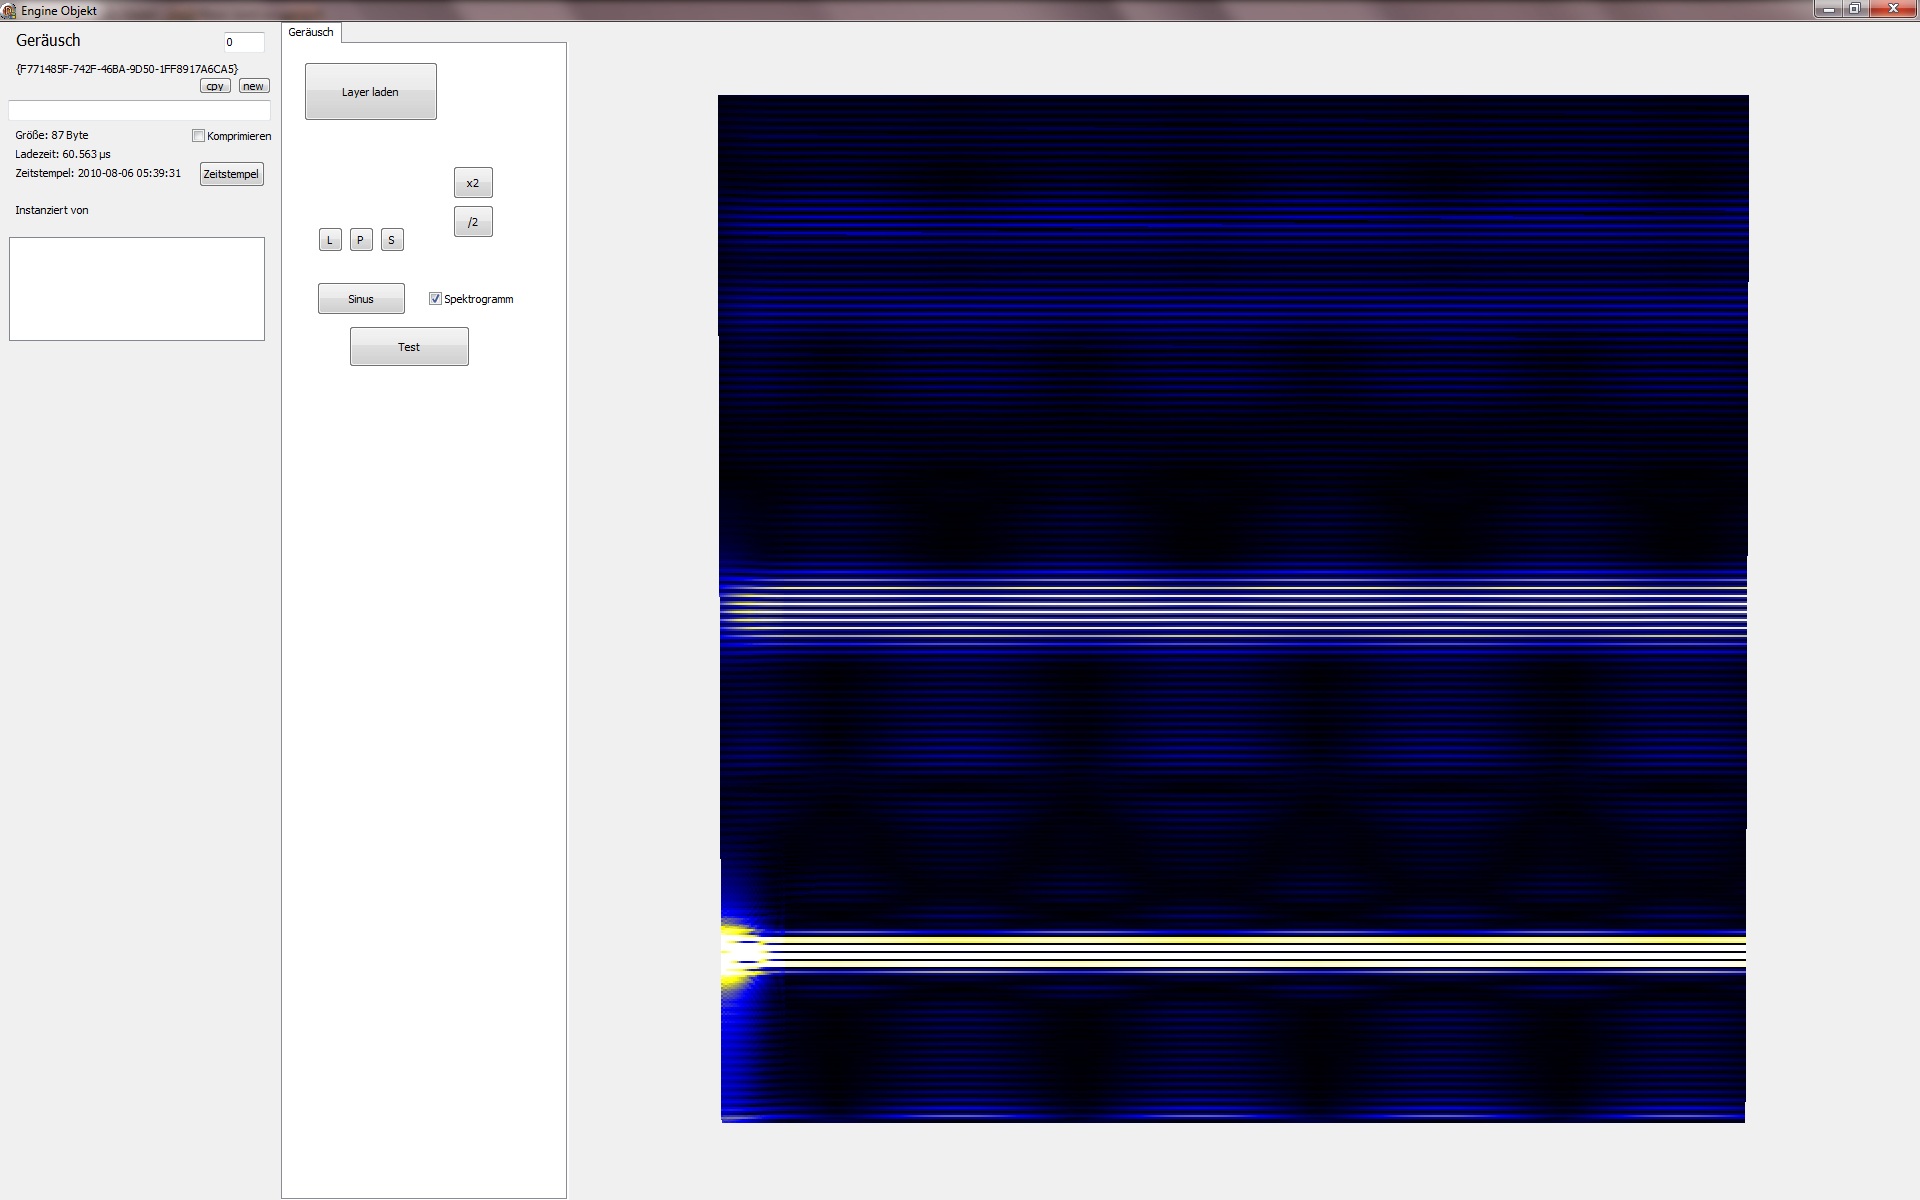
Task: Click the Layer laden button
Action: click(370, 92)
